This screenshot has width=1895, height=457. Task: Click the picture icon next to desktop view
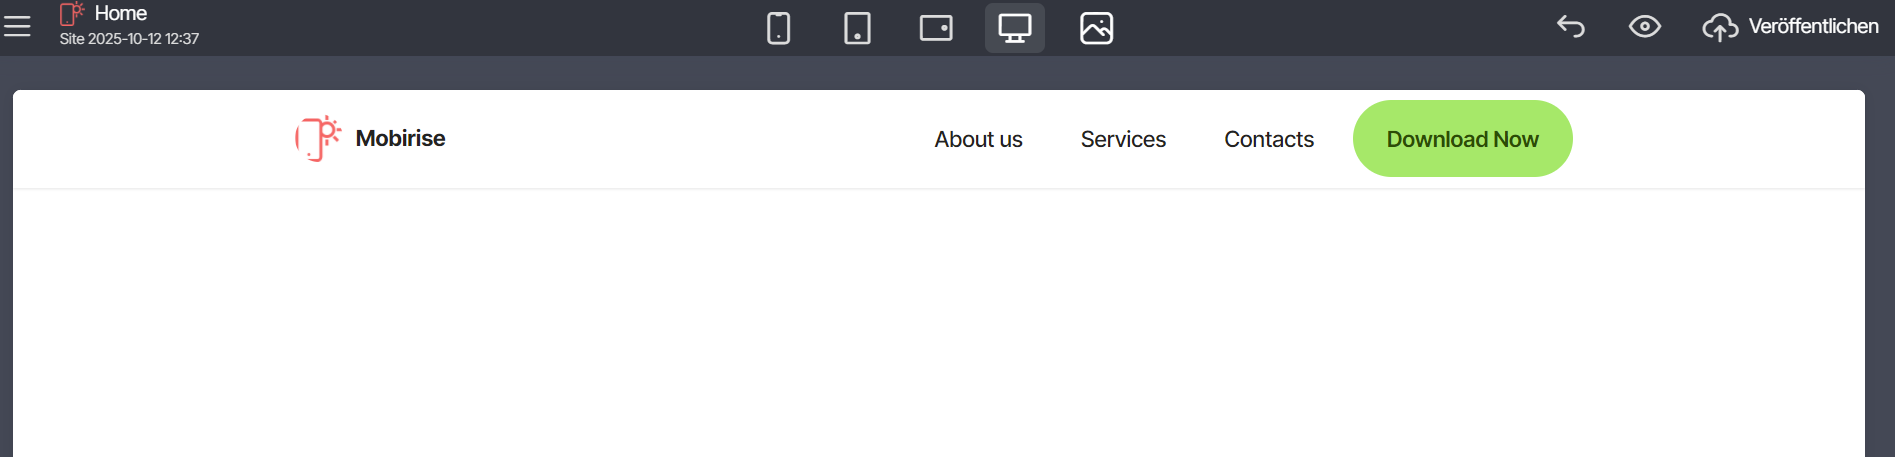(x=1096, y=28)
